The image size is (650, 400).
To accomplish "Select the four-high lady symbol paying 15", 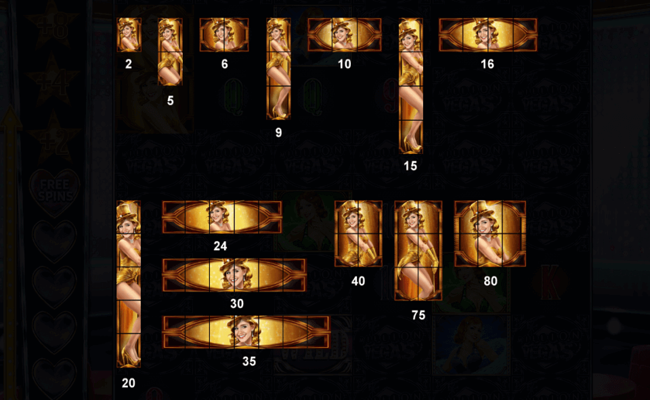I will tap(411, 85).
